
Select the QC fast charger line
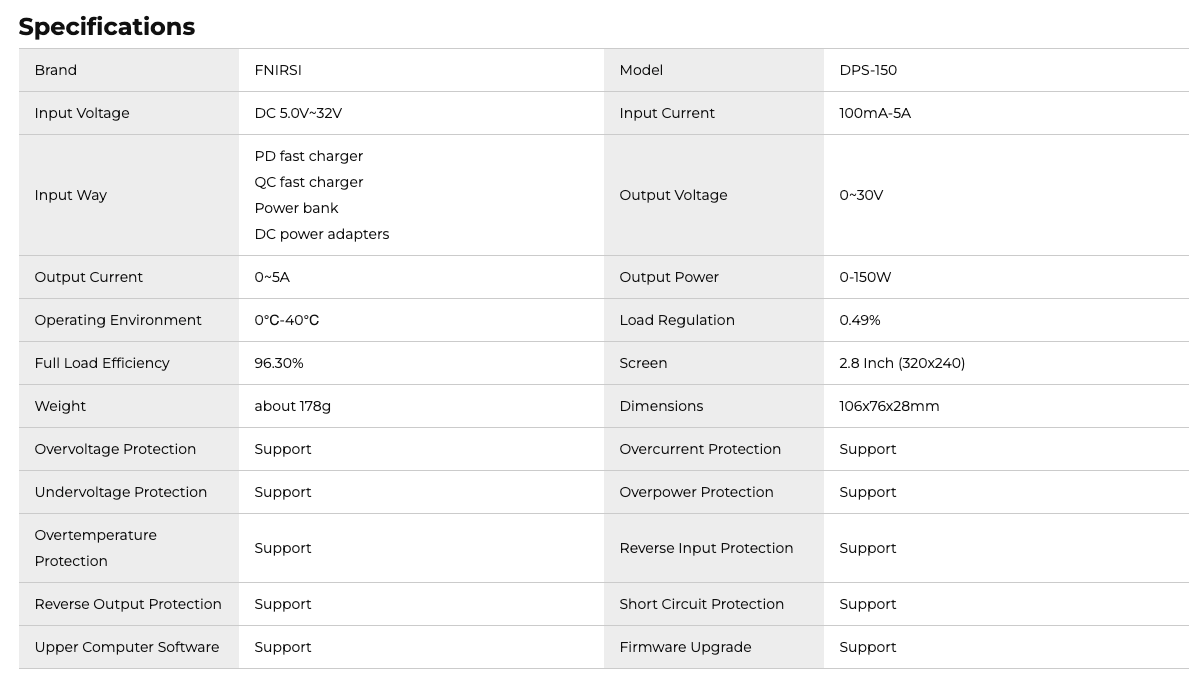[309, 182]
